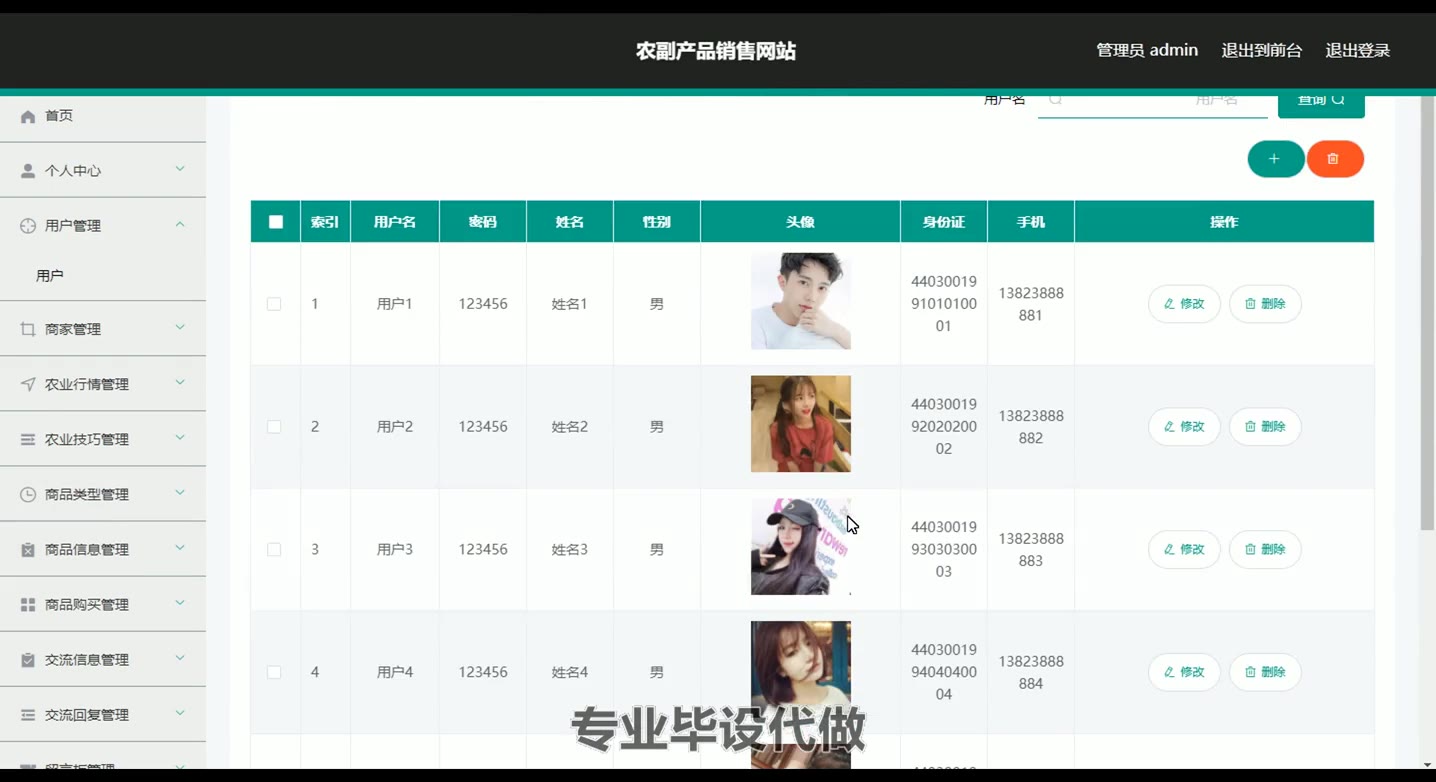Expand the 交流回复管理 chevron
Viewport: 1436px width, 782px height.
pos(180,713)
